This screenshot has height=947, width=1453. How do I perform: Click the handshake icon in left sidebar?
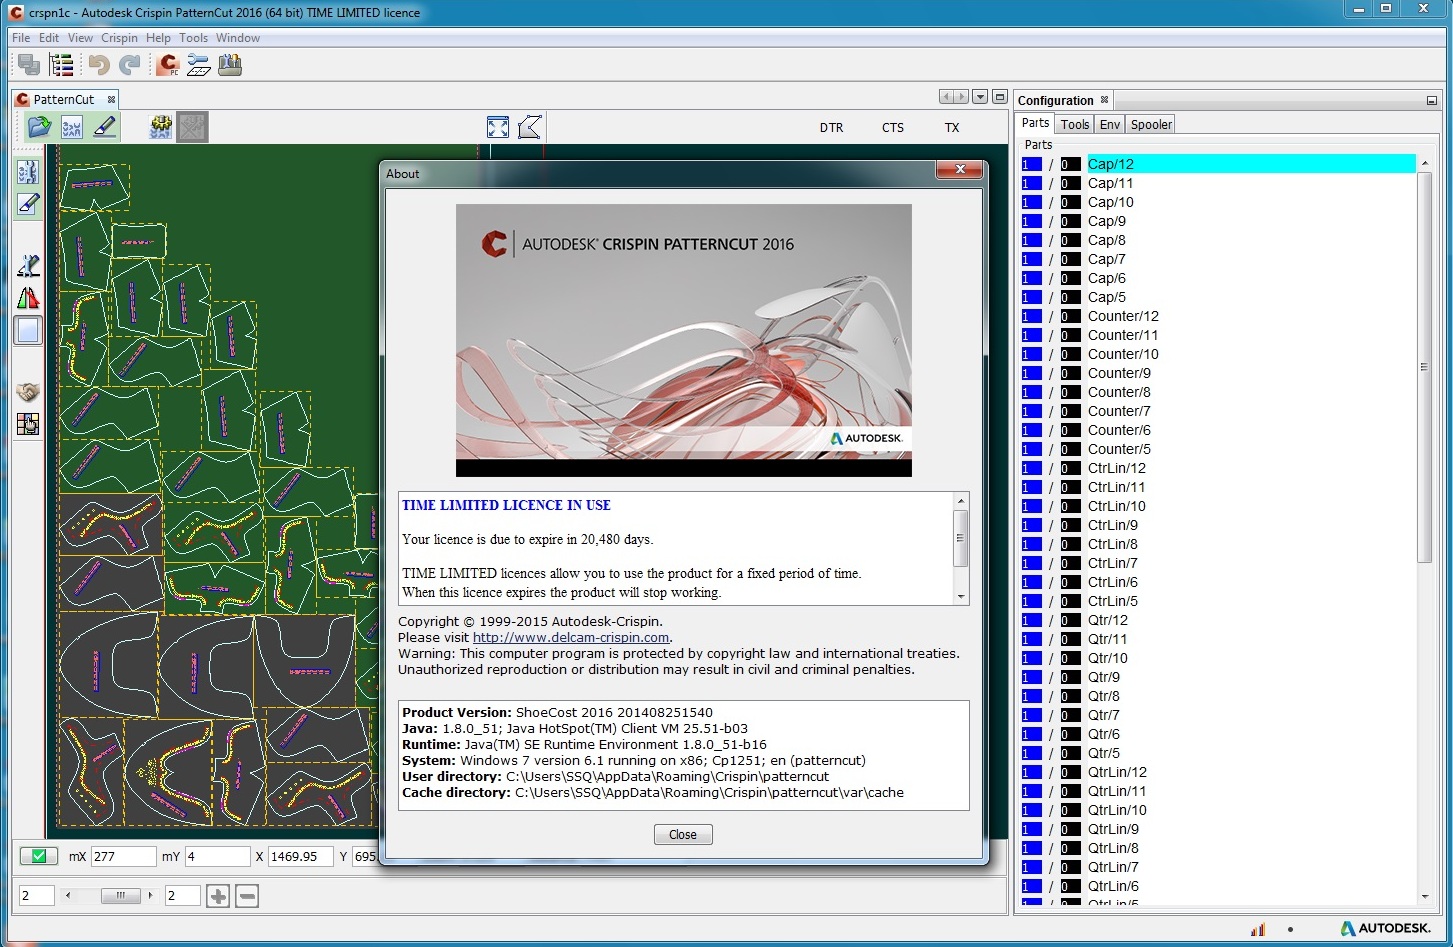coord(28,392)
